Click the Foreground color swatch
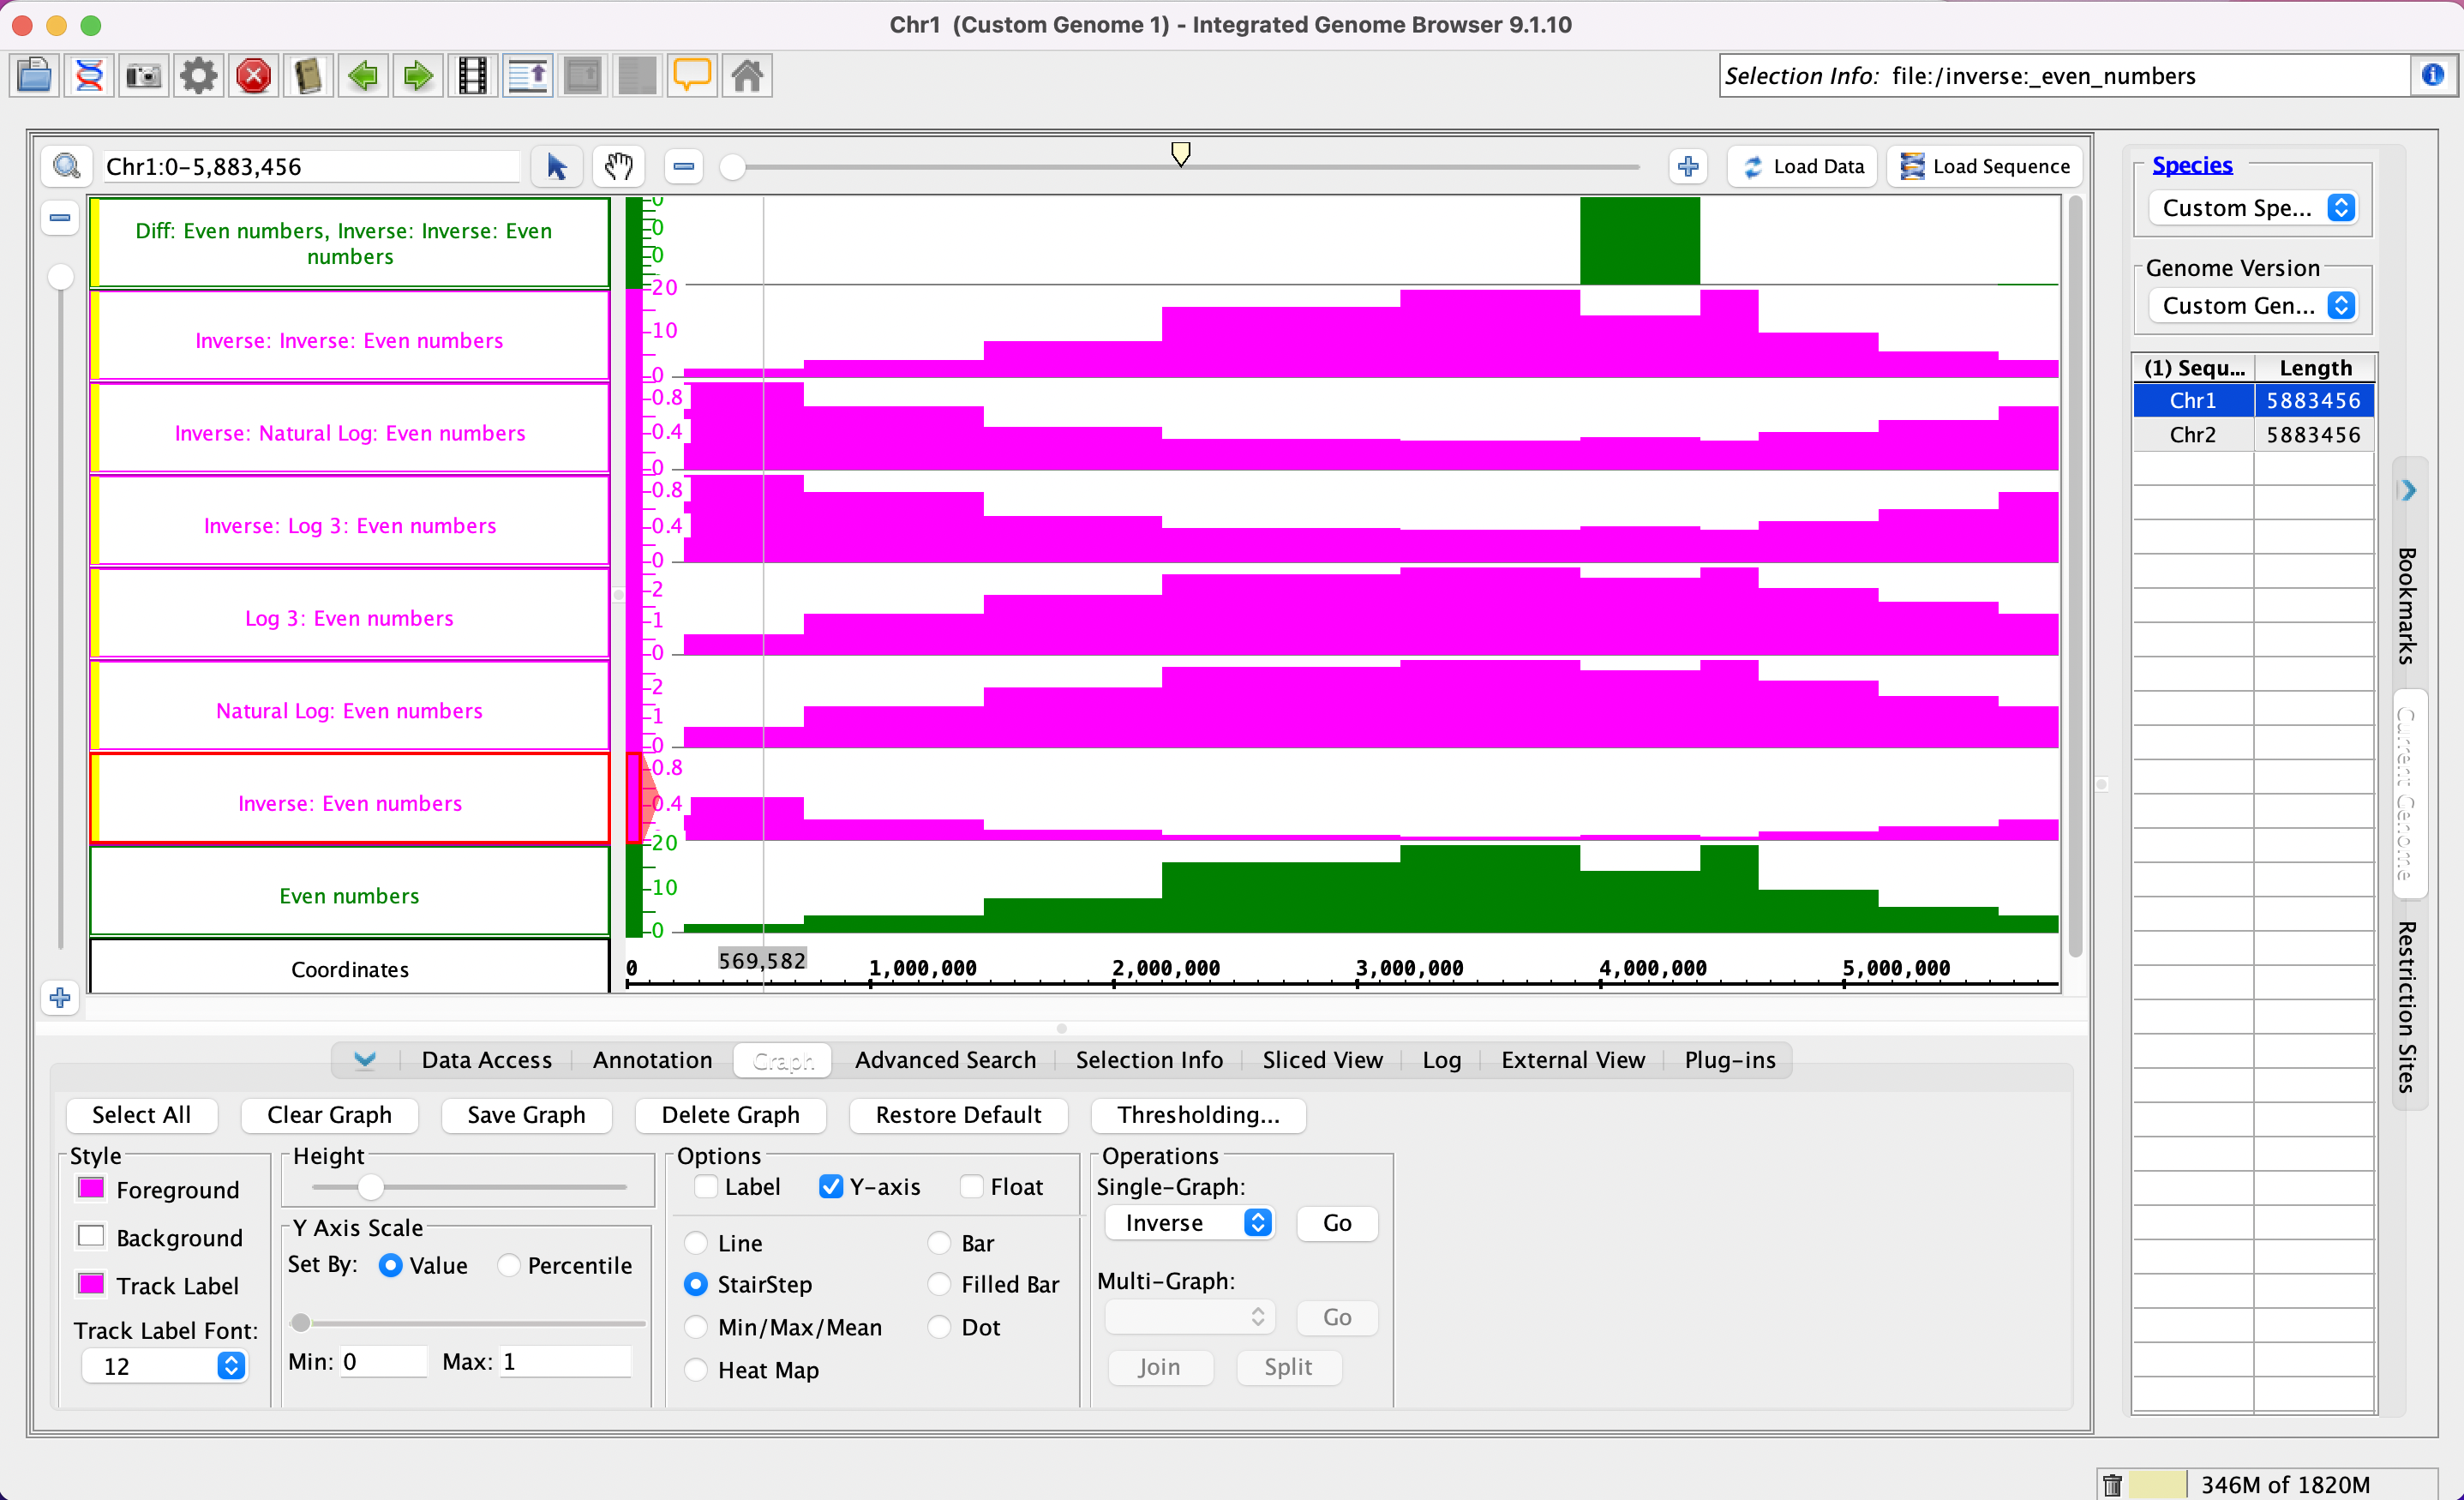This screenshot has height=1500, width=2464. [x=91, y=1189]
